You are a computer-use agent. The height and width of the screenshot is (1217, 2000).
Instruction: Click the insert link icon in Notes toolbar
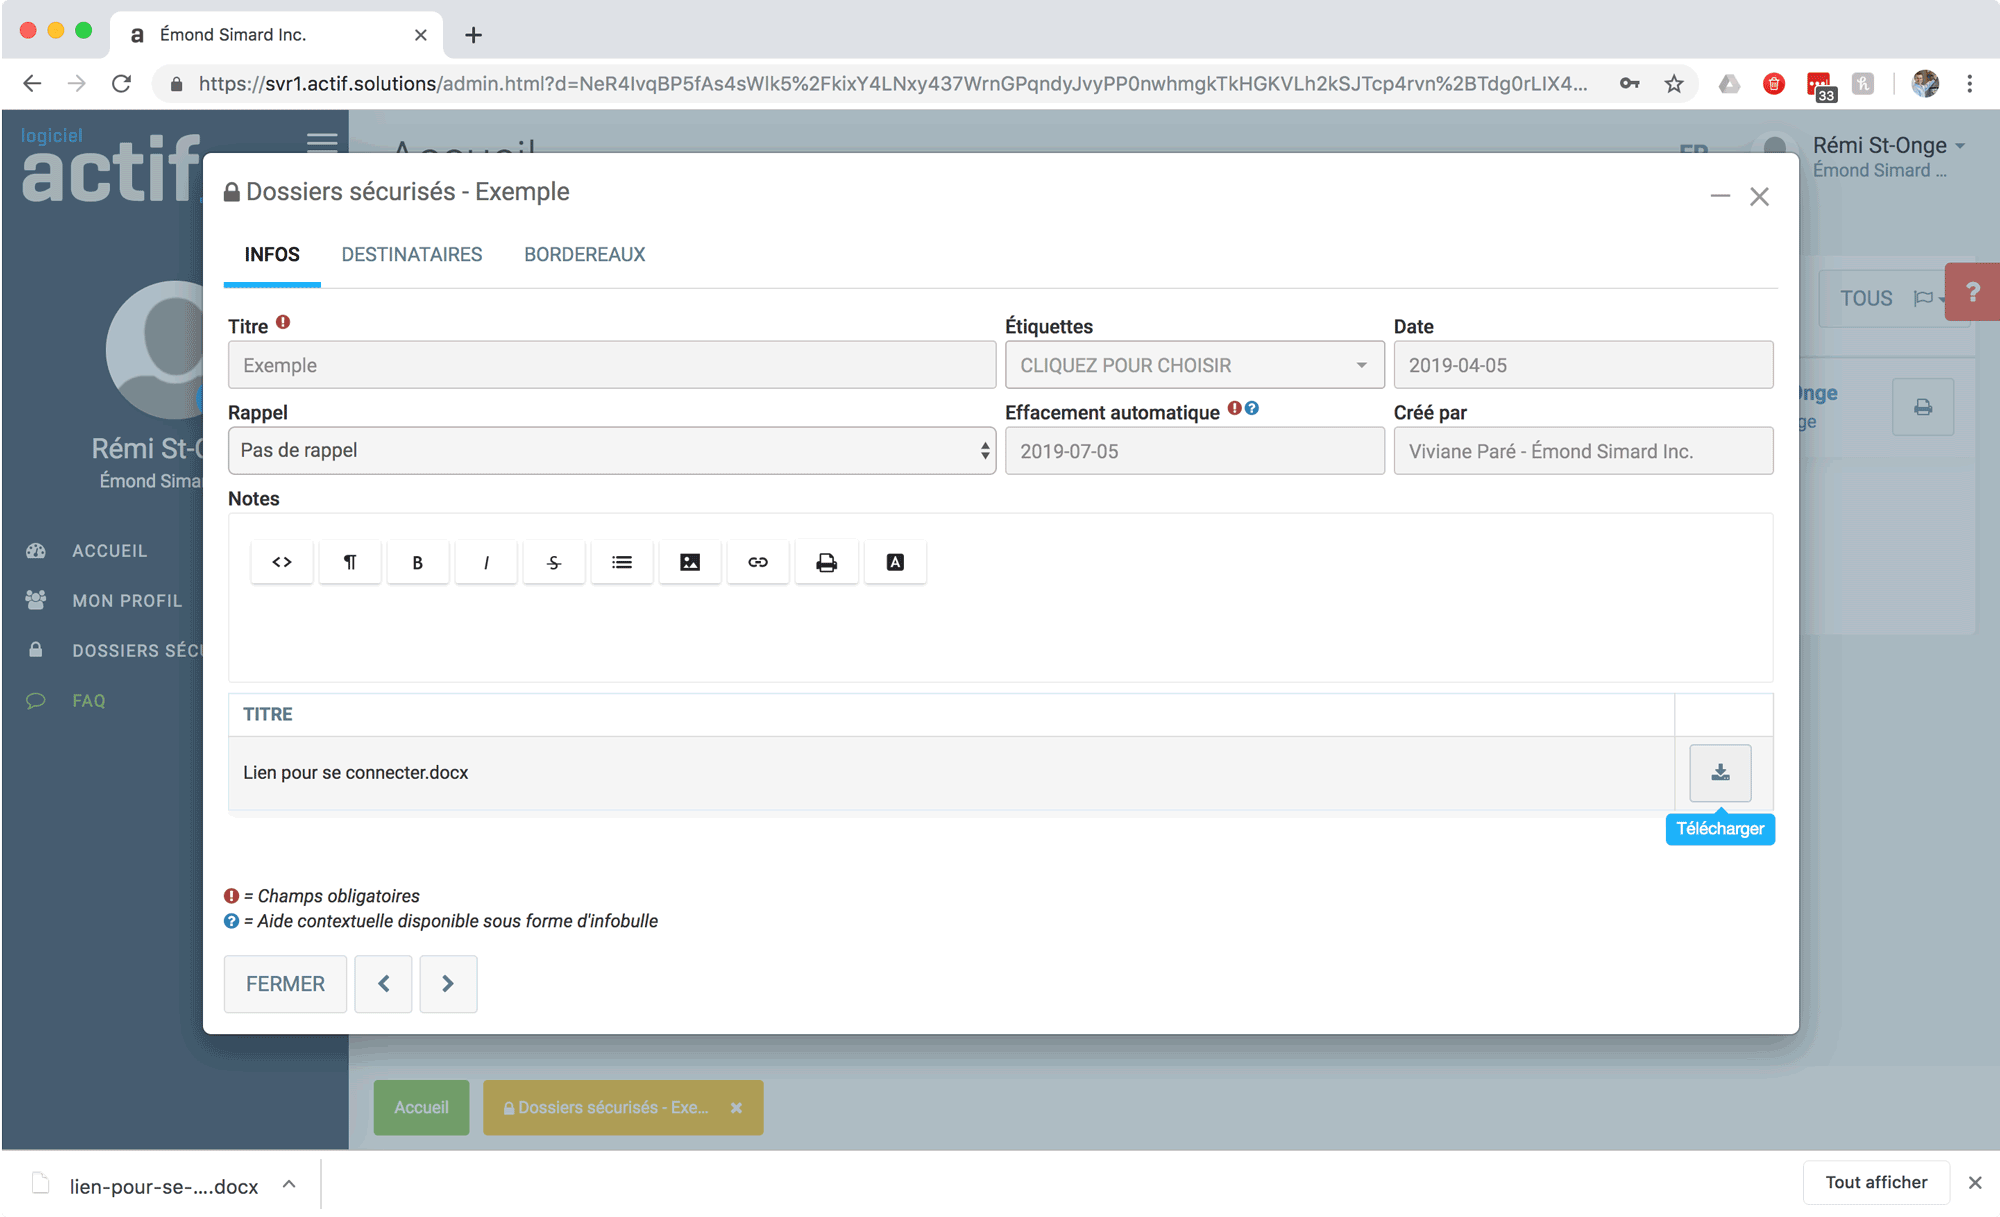[x=758, y=562]
